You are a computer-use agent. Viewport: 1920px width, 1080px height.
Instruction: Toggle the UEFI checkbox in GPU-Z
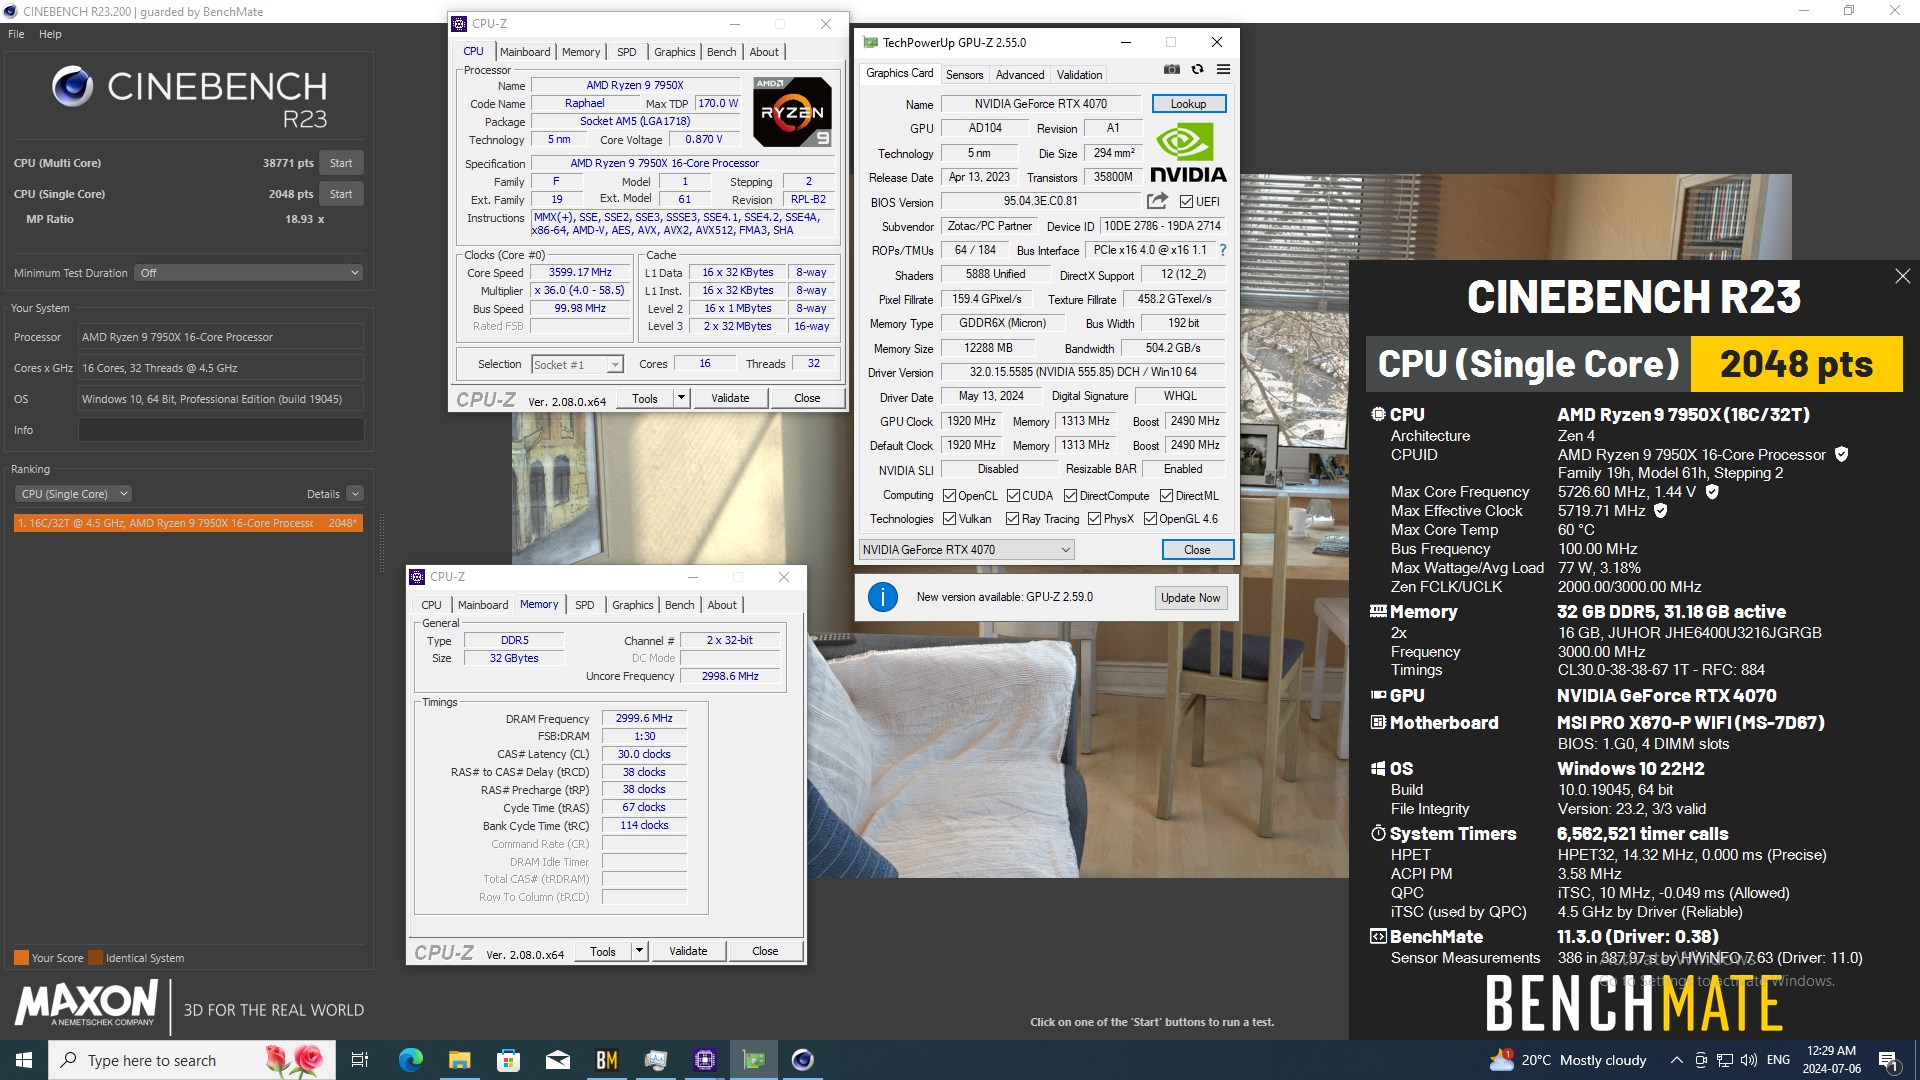[1186, 202]
